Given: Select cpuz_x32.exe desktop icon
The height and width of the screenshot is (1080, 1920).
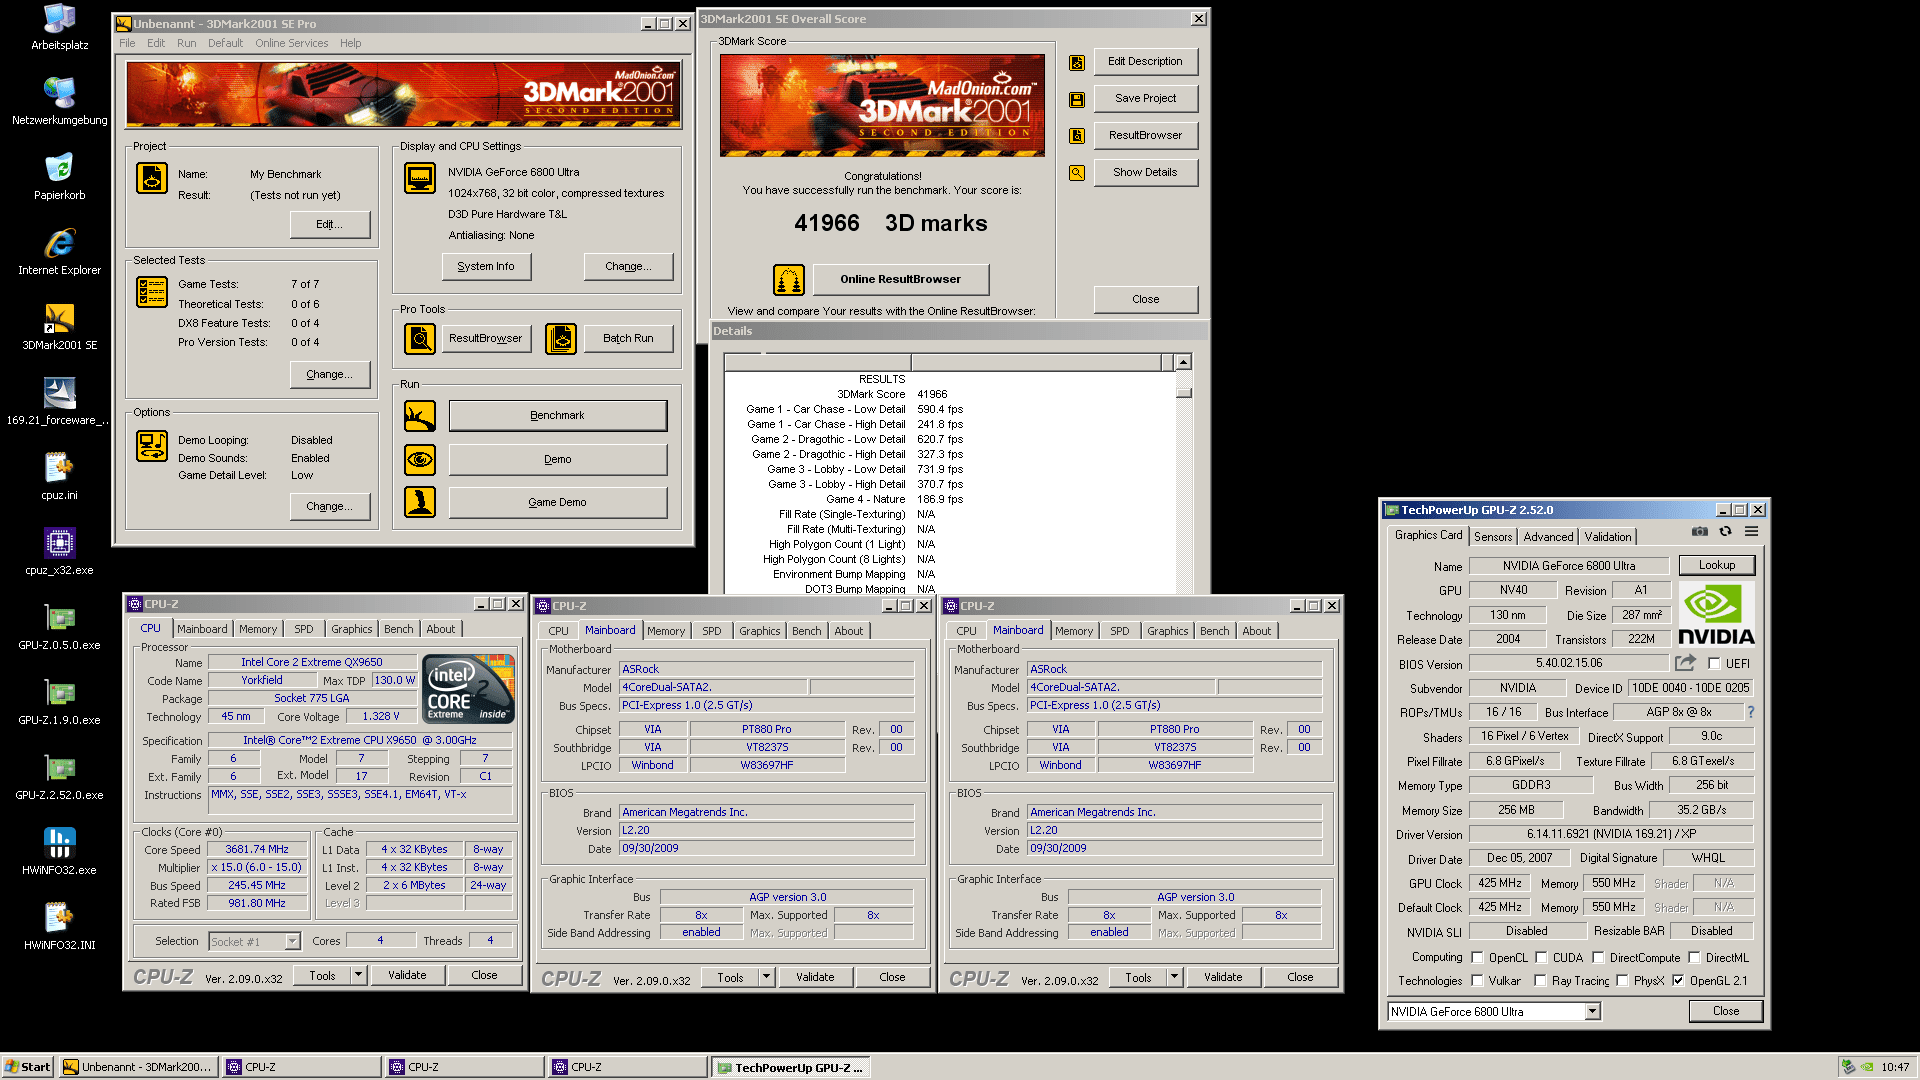Looking at the screenshot, I should pyautogui.click(x=59, y=552).
